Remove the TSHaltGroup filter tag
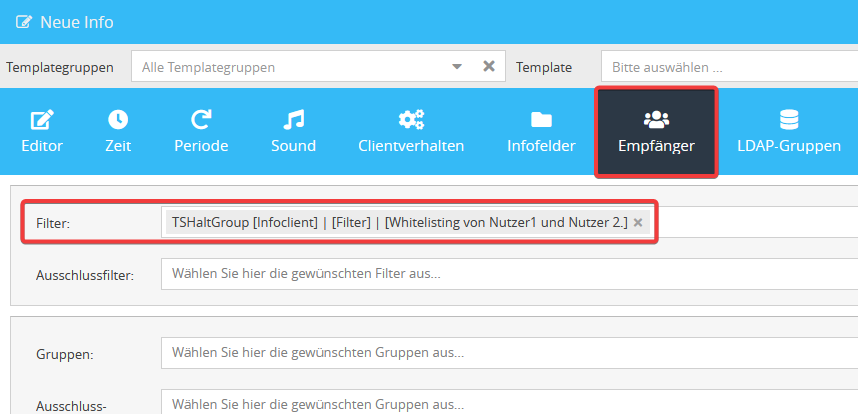This screenshot has width=858, height=414. coord(638,222)
